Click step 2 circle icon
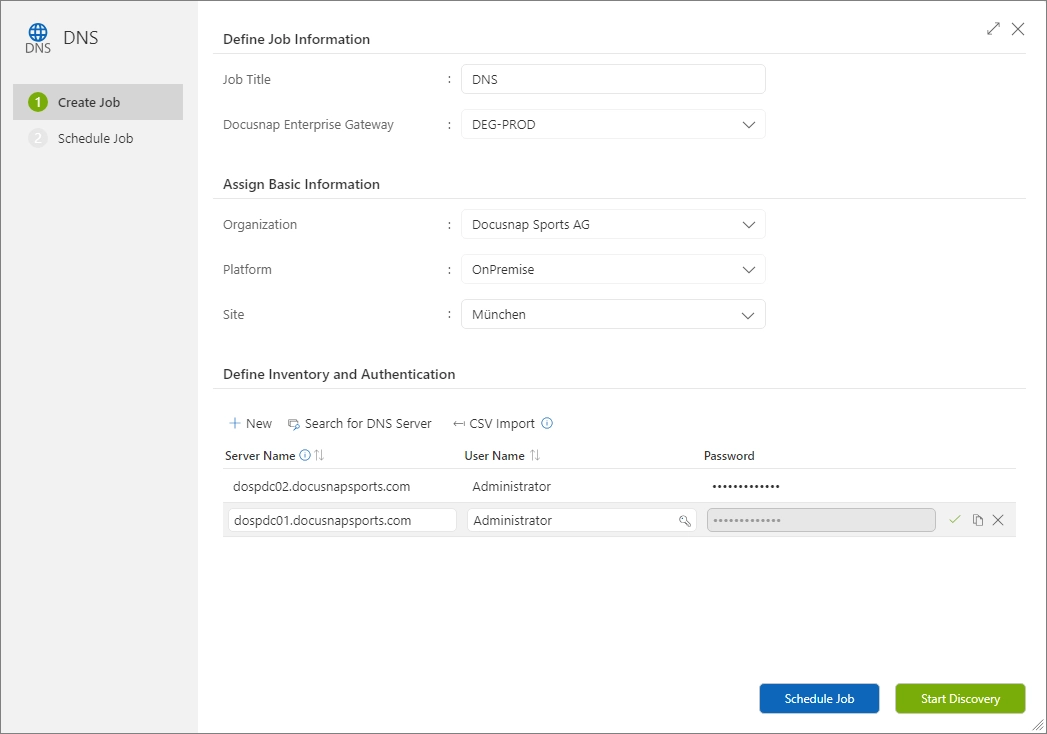This screenshot has width=1047, height=734. (x=38, y=138)
